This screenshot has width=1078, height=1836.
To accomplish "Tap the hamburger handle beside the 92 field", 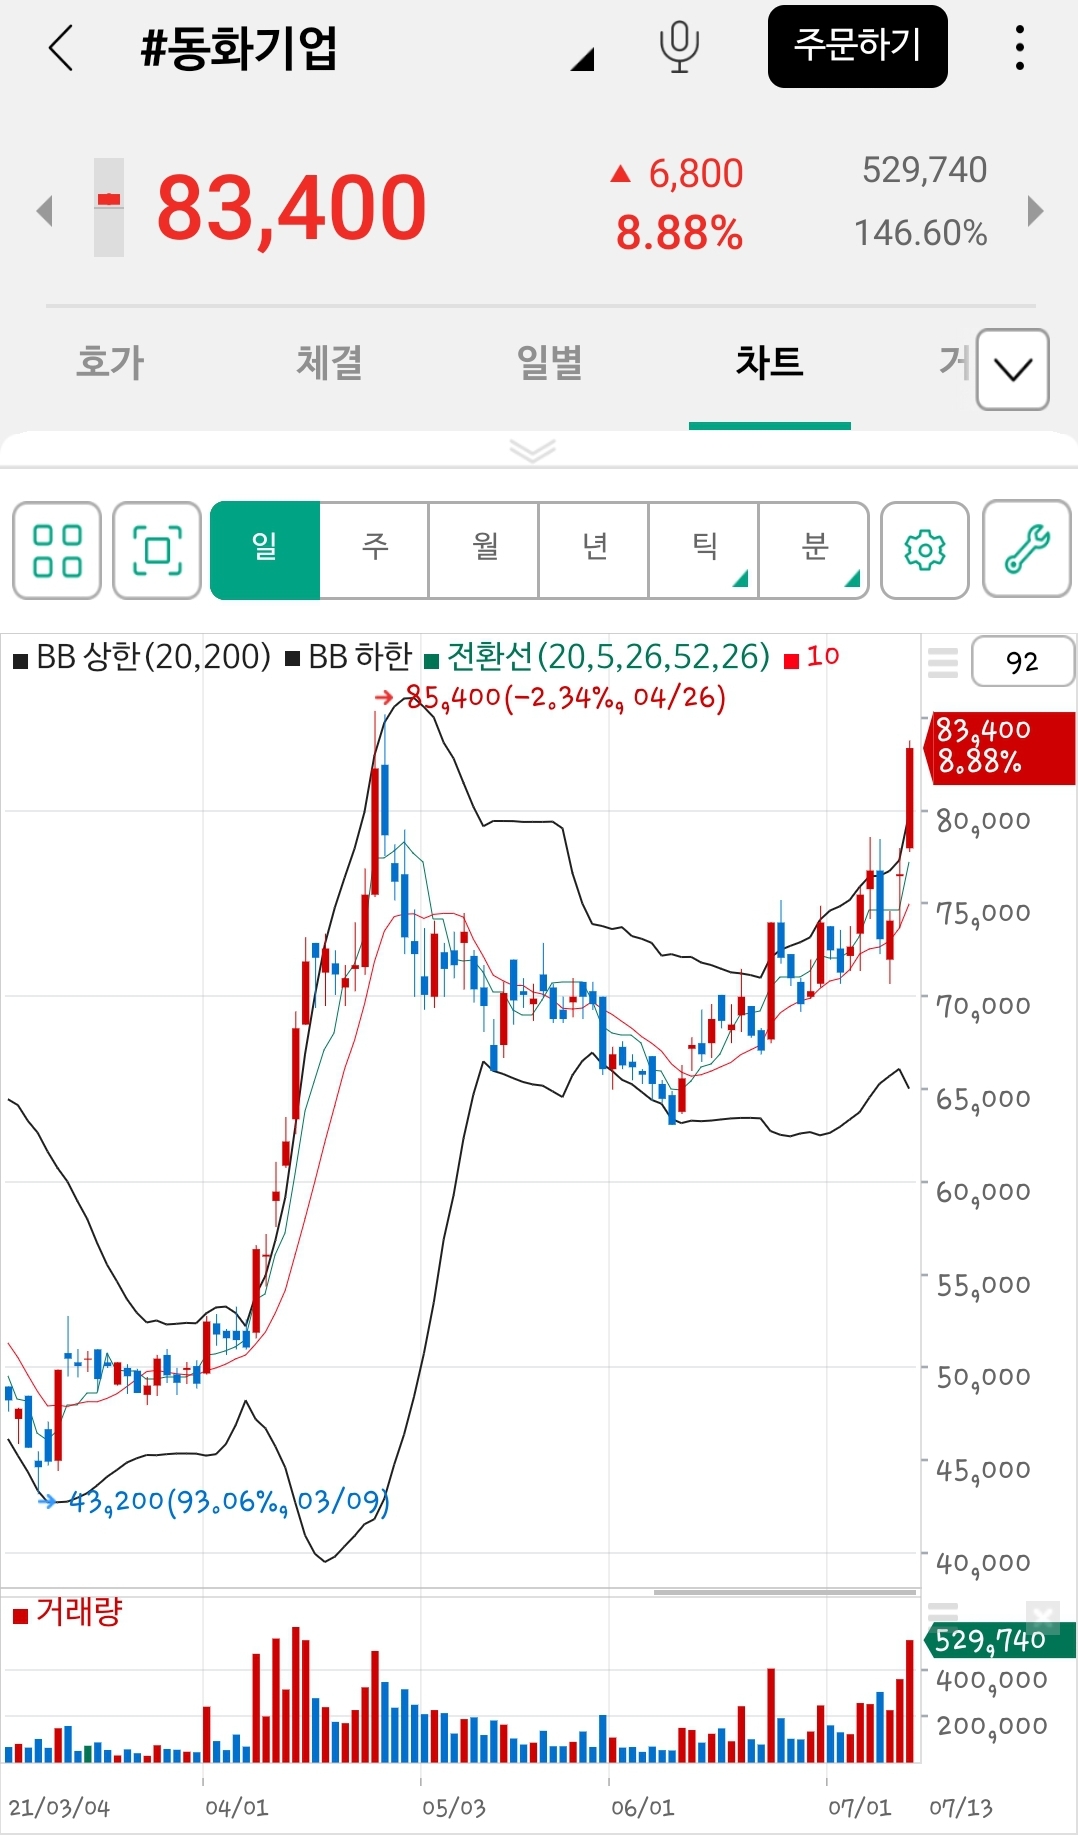I will (x=943, y=663).
